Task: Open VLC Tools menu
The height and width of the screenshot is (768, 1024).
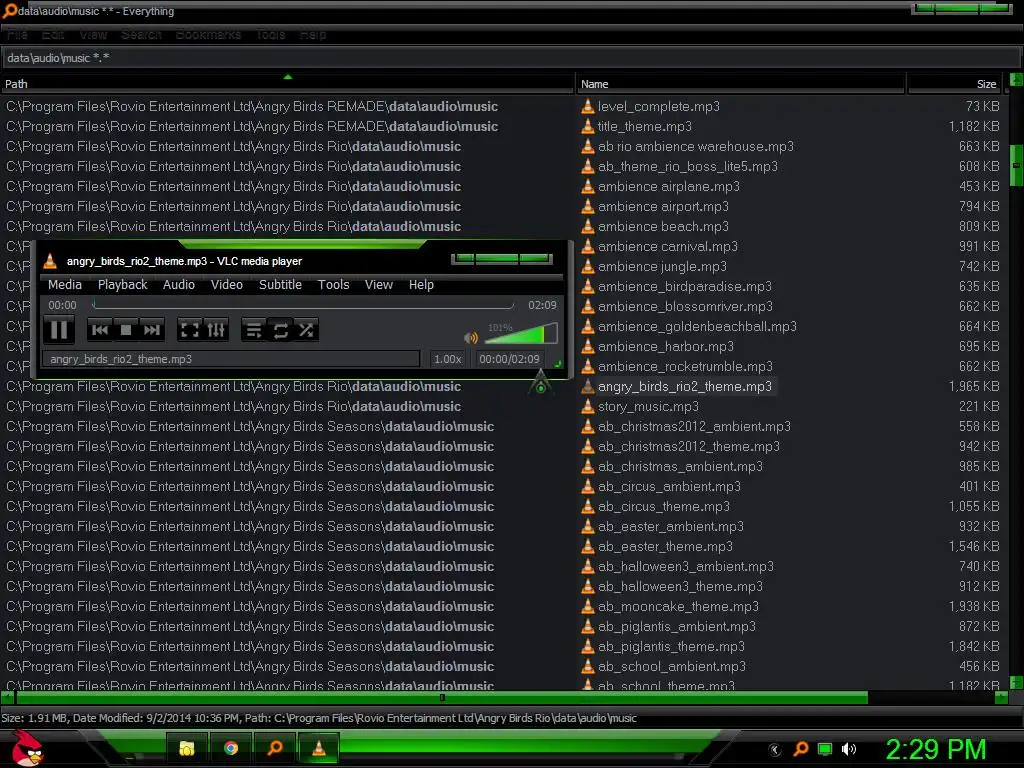Action: pos(333,285)
